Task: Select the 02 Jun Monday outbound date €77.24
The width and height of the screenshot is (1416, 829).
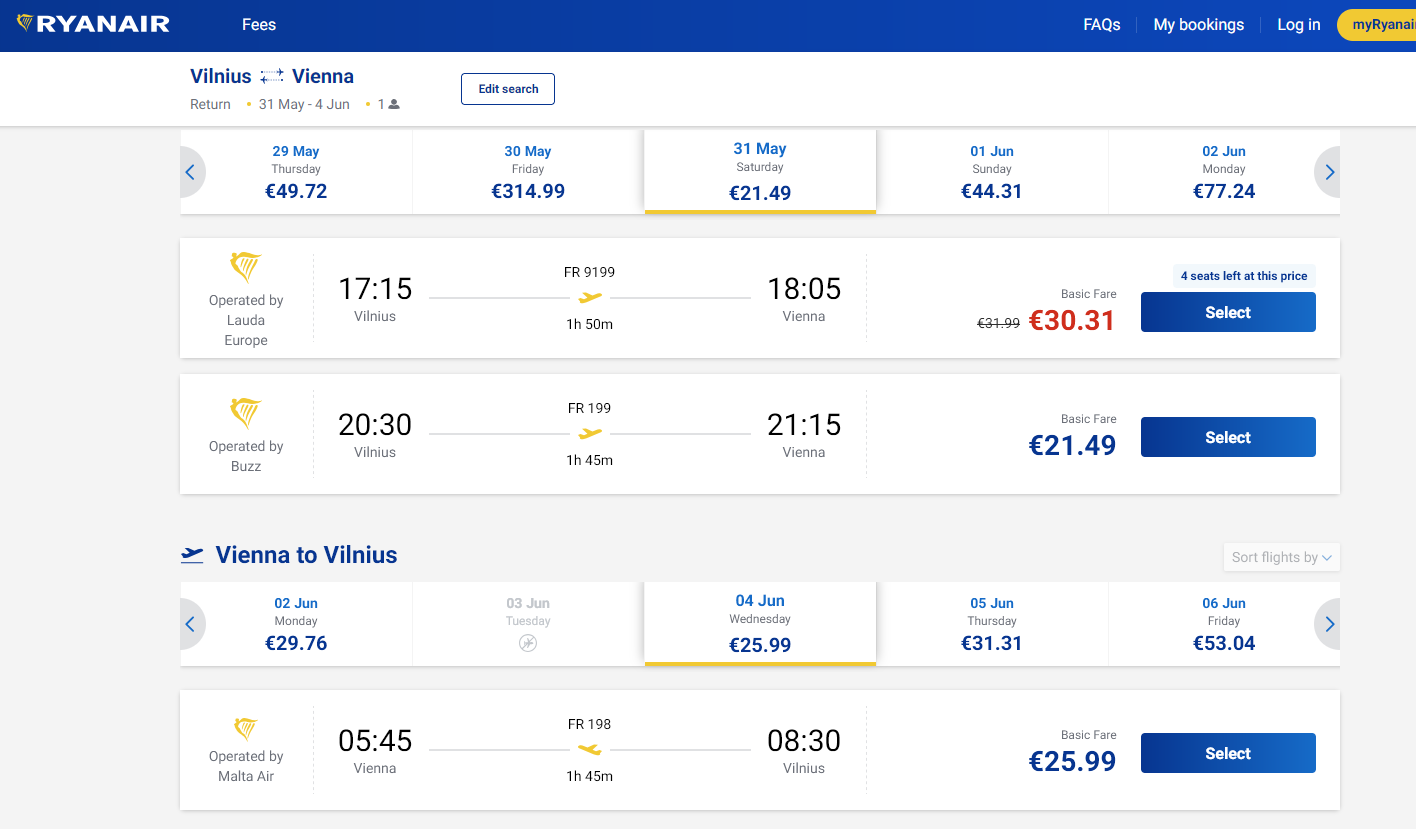Action: (x=1224, y=172)
